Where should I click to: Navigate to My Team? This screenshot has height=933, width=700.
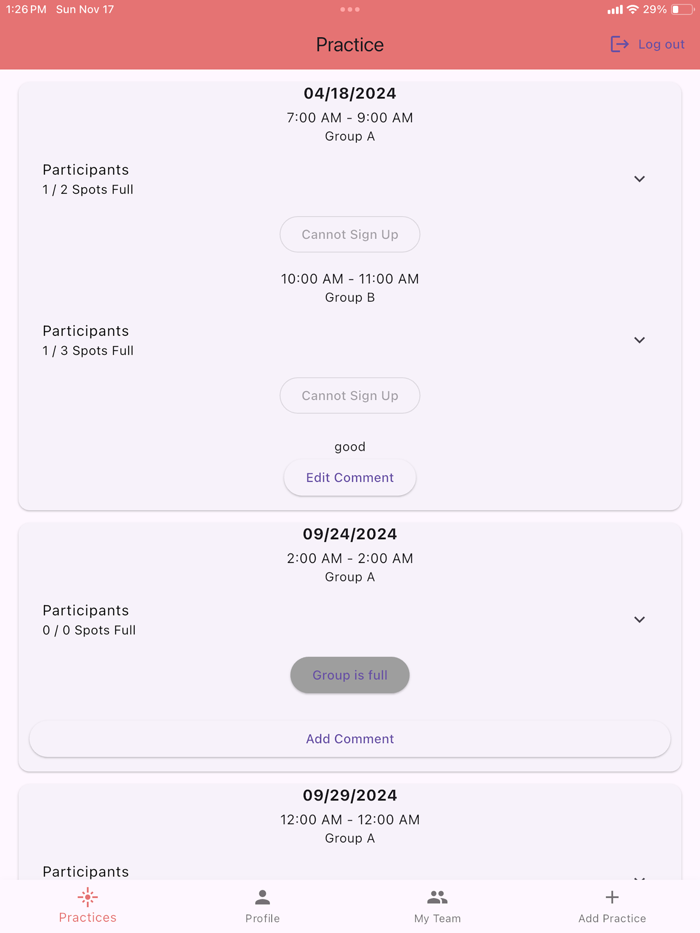437,905
